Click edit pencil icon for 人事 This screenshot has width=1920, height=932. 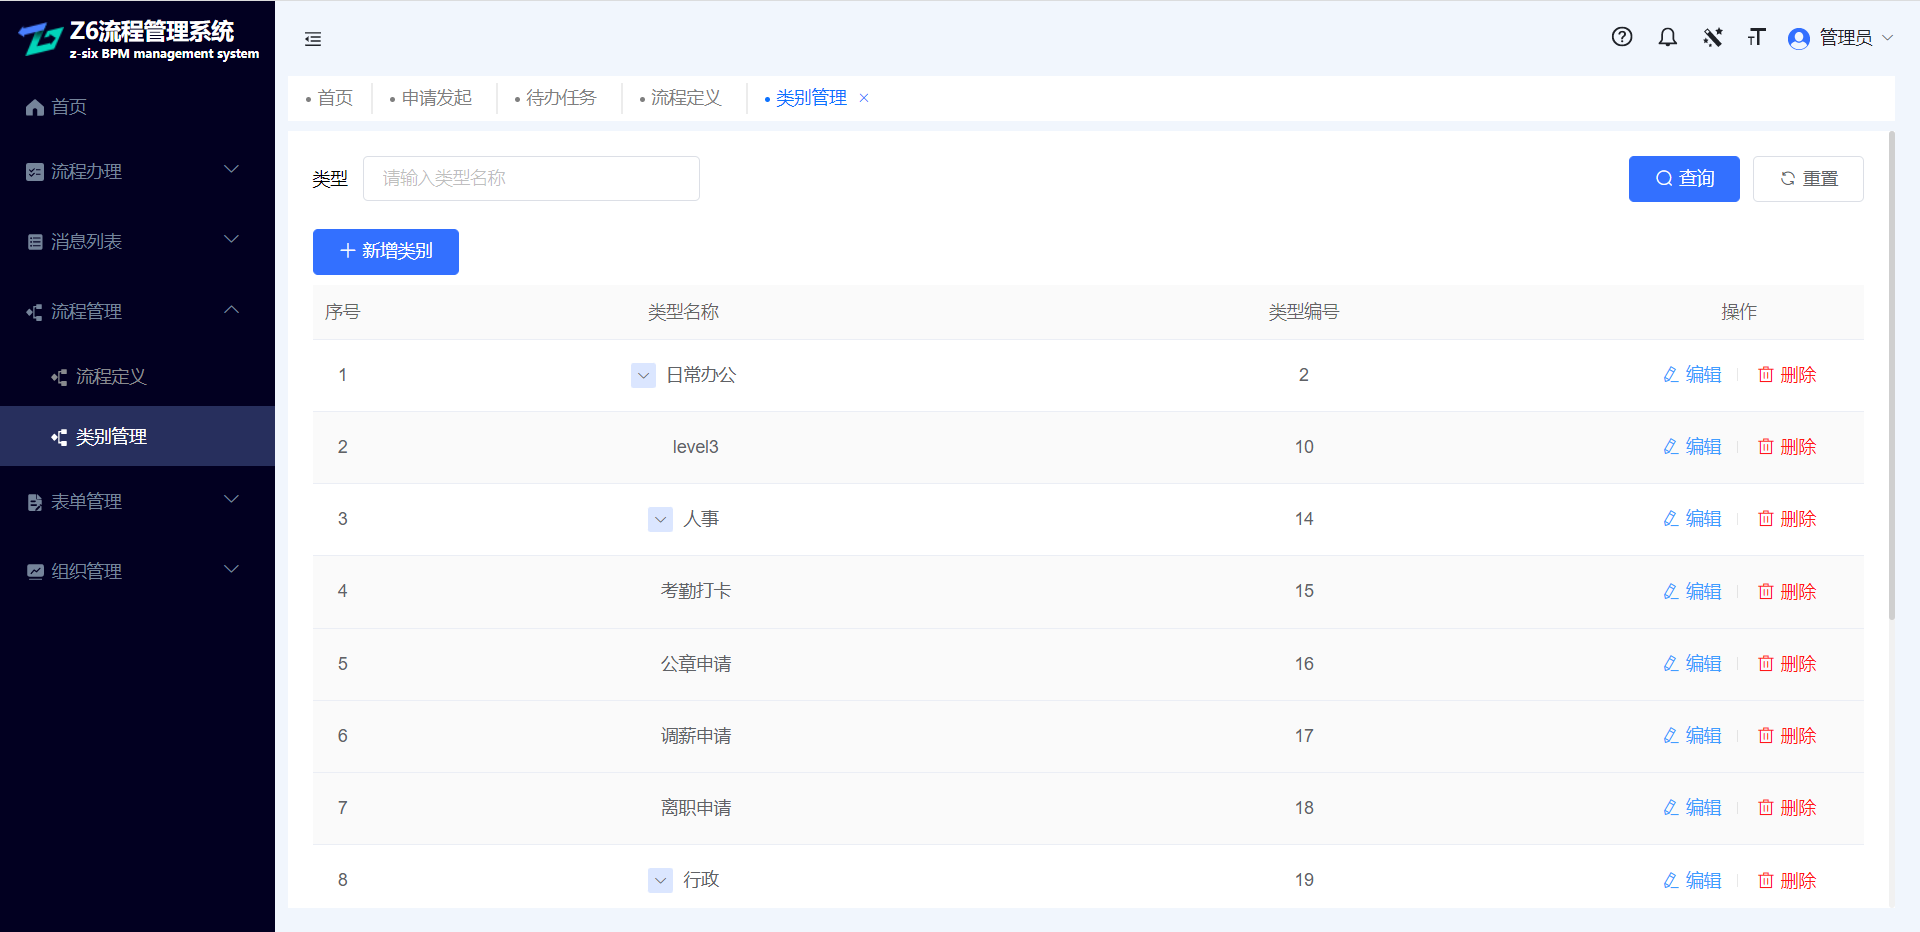click(1670, 519)
